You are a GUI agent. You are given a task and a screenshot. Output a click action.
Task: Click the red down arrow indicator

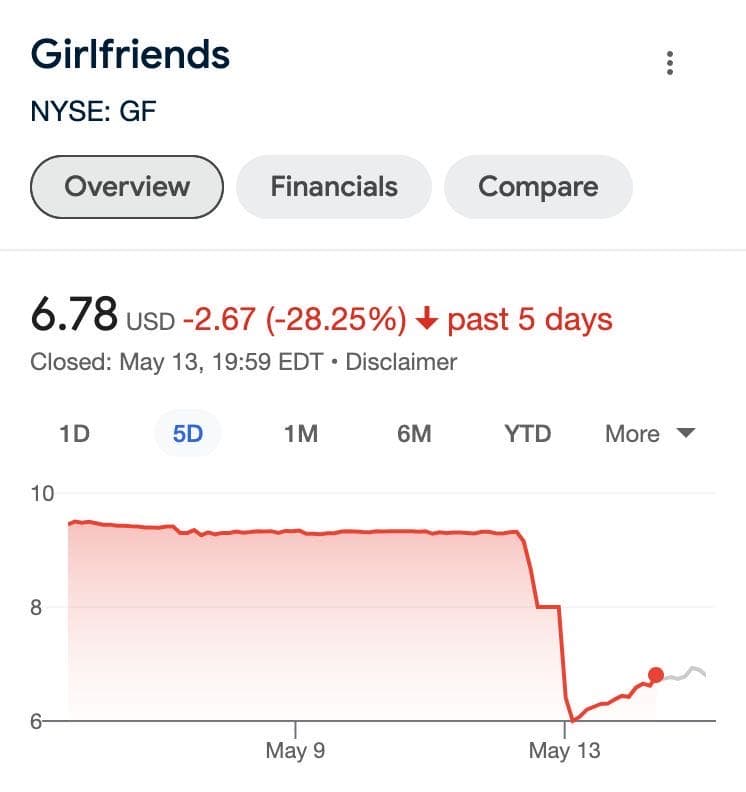click(x=427, y=320)
